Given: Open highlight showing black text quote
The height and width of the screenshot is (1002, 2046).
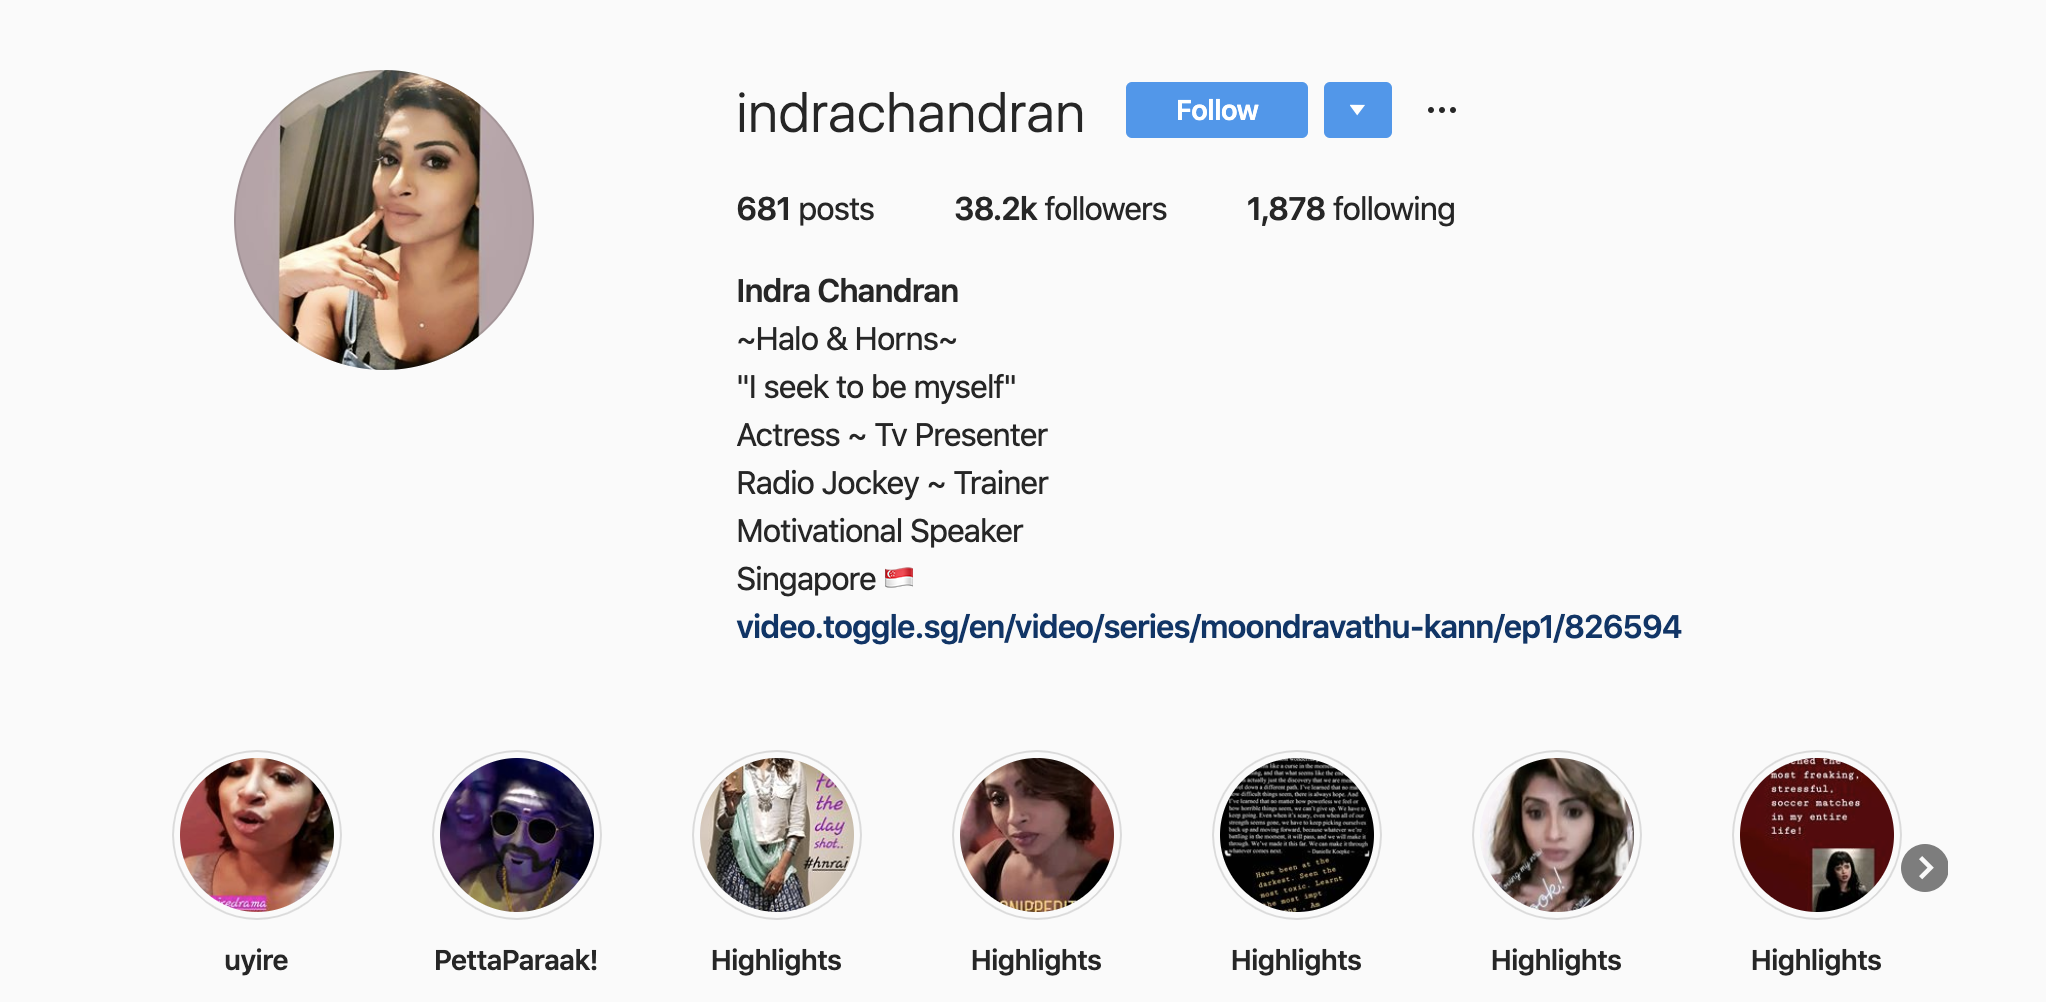Looking at the screenshot, I should [1297, 835].
